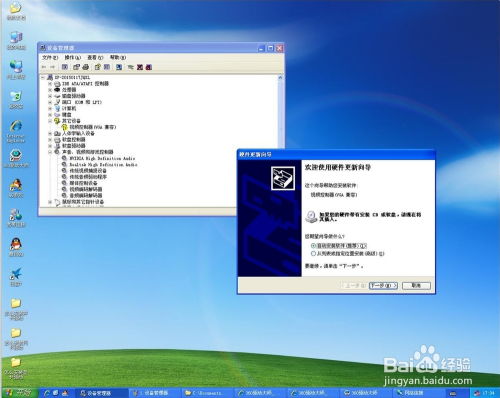The height and width of the screenshot is (398, 500).
Task: Click the yellow question mark icon for 其它设备
Action: [x=57, y=121]
